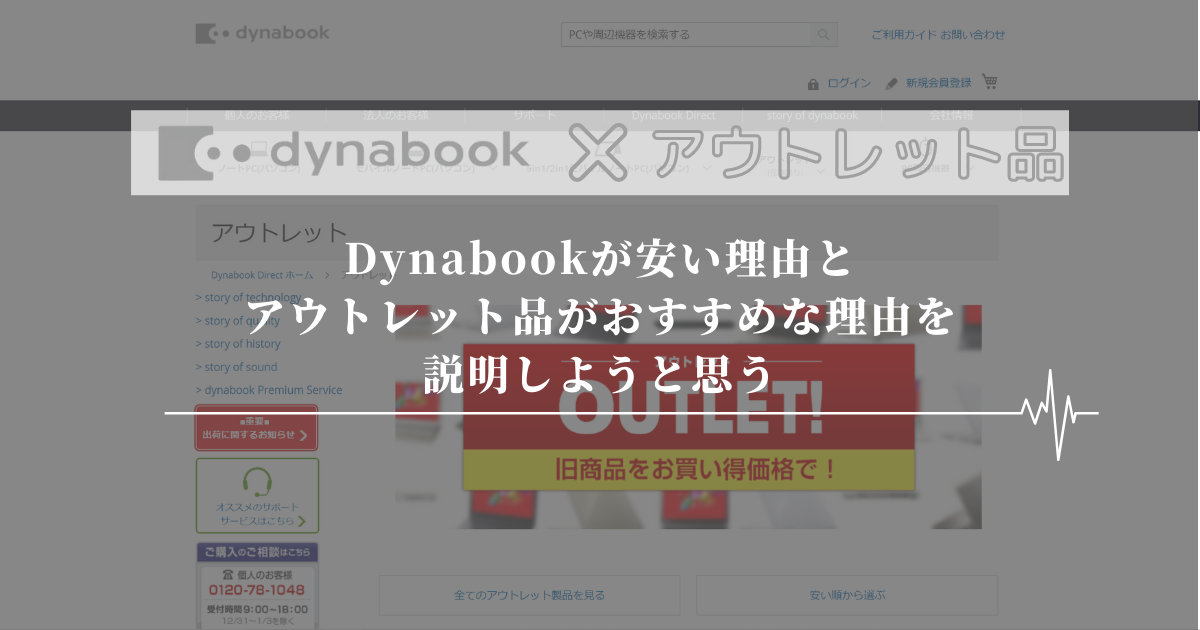Open the story of dynabook navigation menu
The width and height of the screenshot is (1200, 630).
(x=812, y=115)
